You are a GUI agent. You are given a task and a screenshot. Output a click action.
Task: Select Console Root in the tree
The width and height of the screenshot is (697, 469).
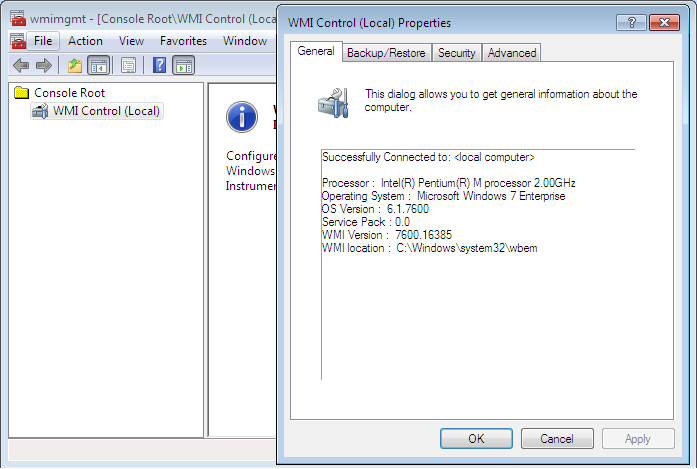pyautogui.click(x=69, y=93)
